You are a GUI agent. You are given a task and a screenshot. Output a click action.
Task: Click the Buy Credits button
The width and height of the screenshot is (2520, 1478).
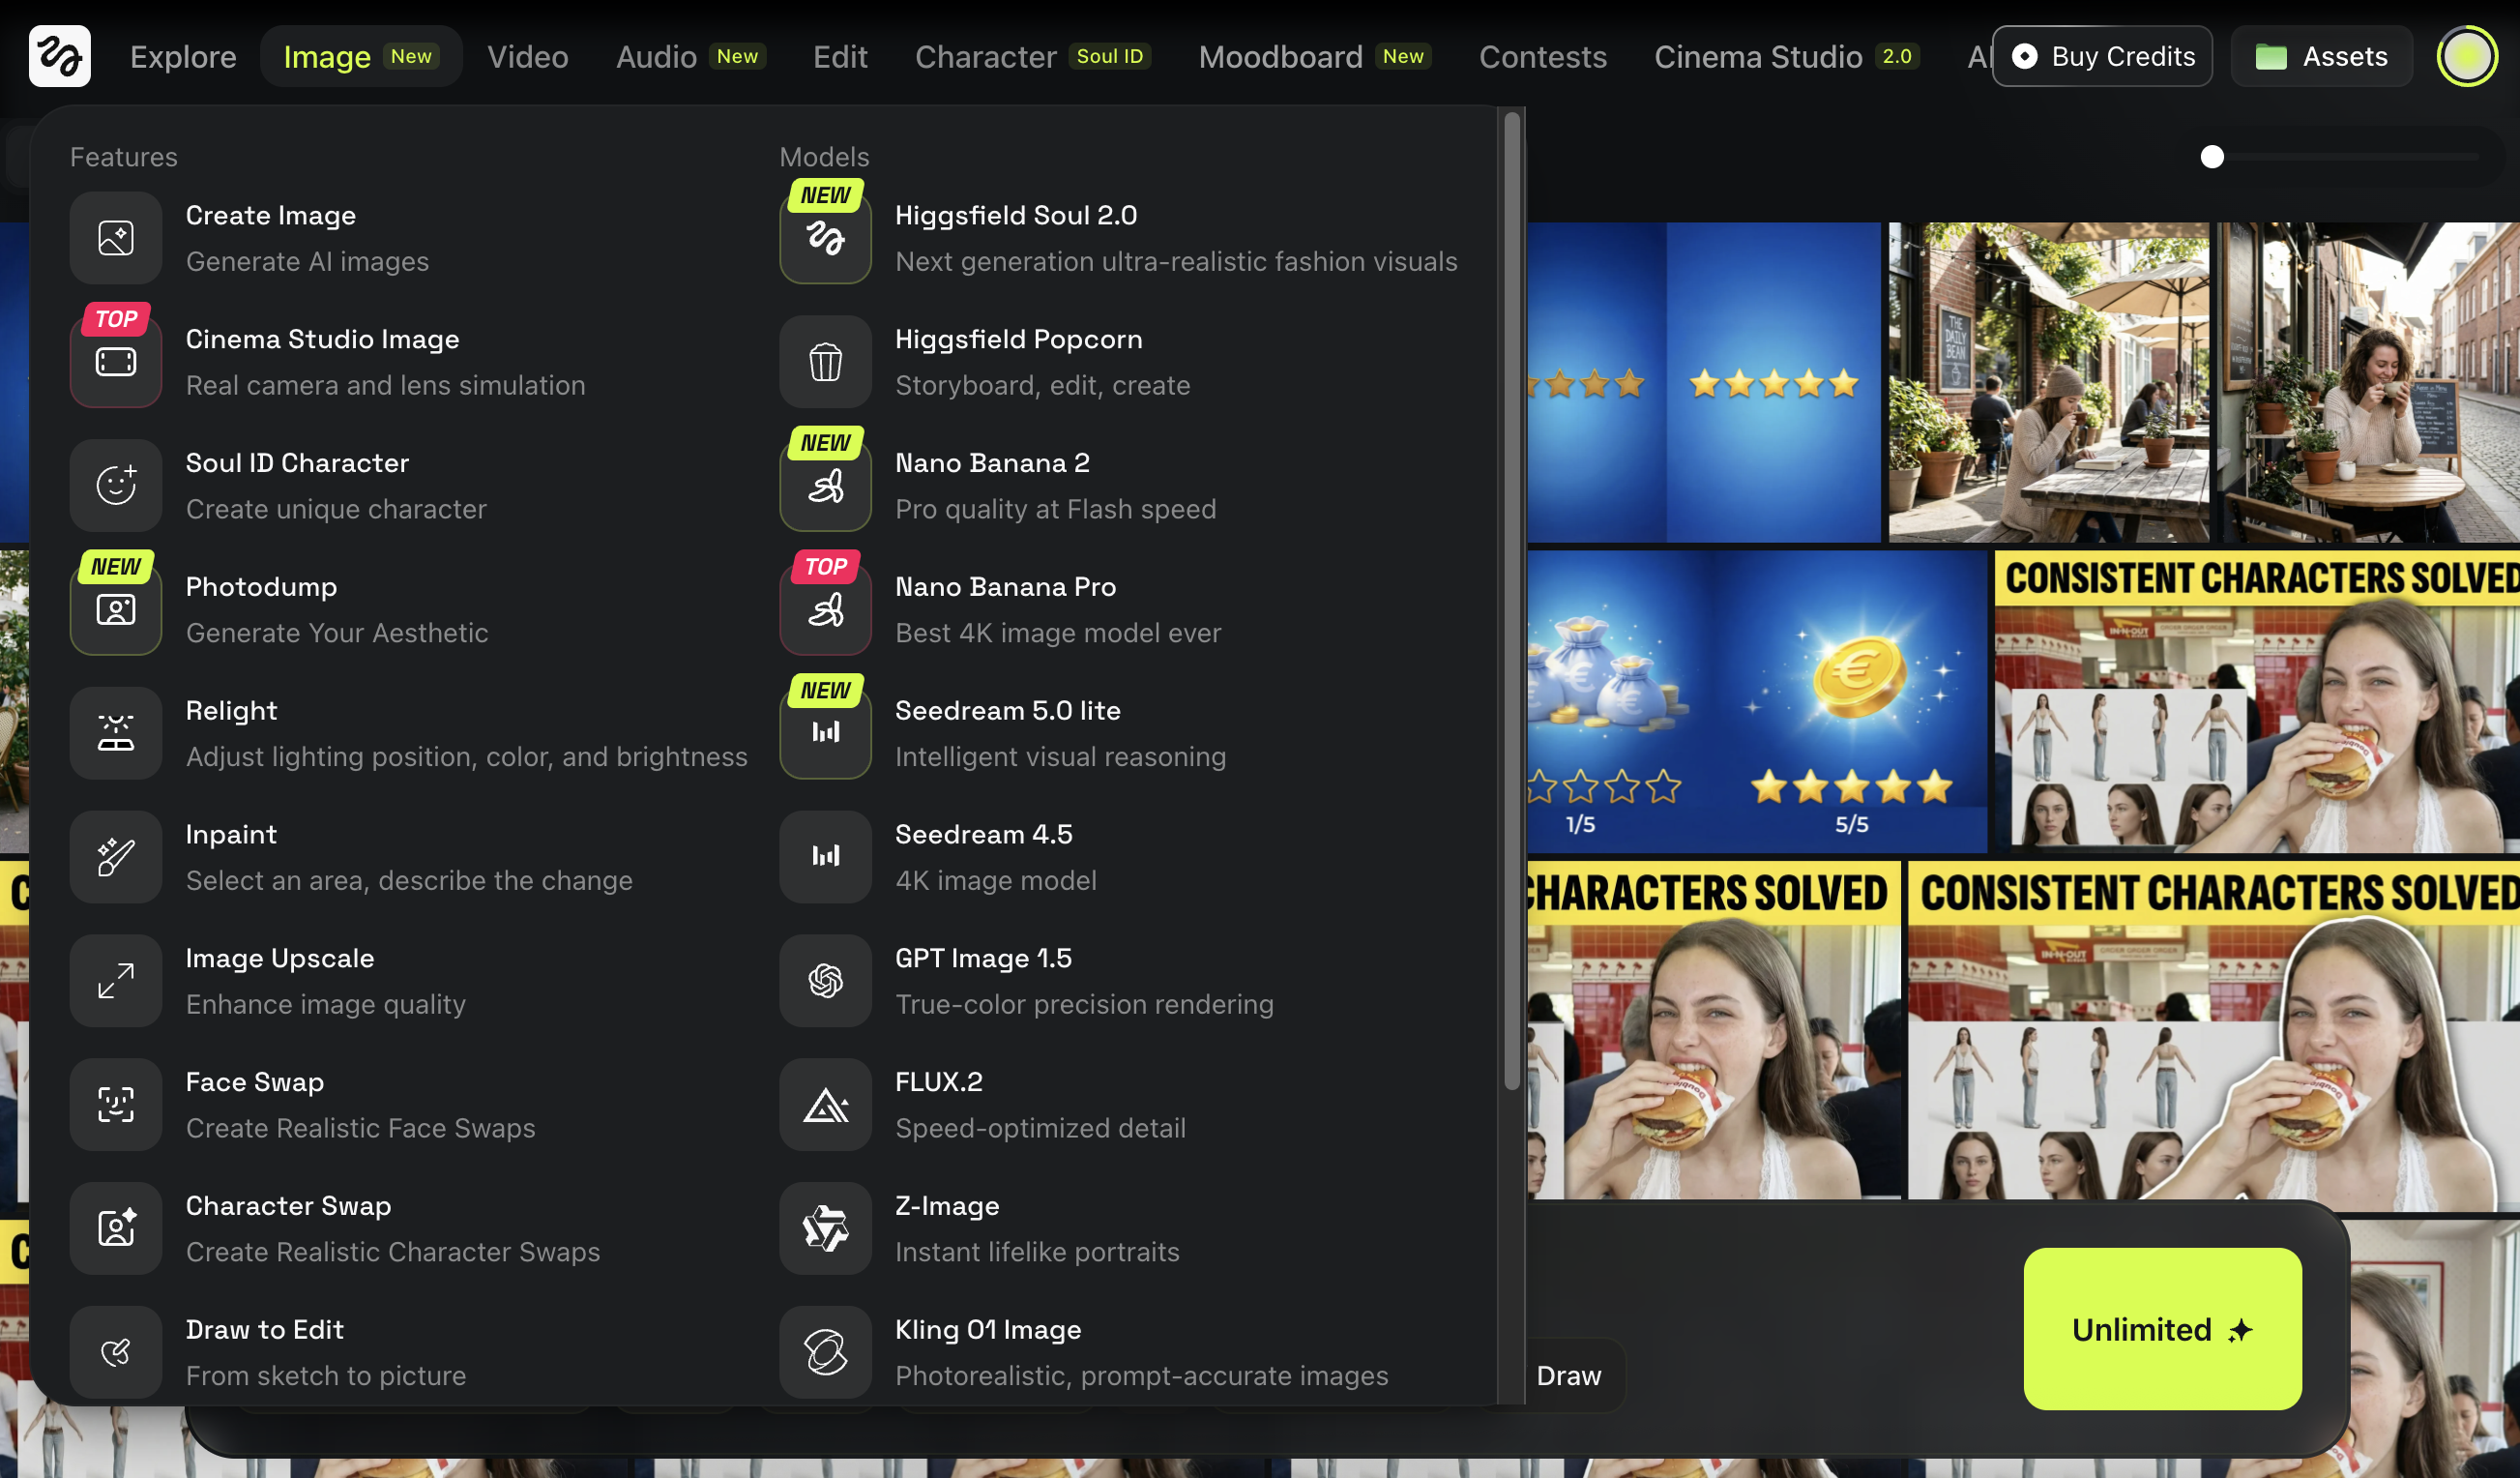click(x=2102, y=57)
